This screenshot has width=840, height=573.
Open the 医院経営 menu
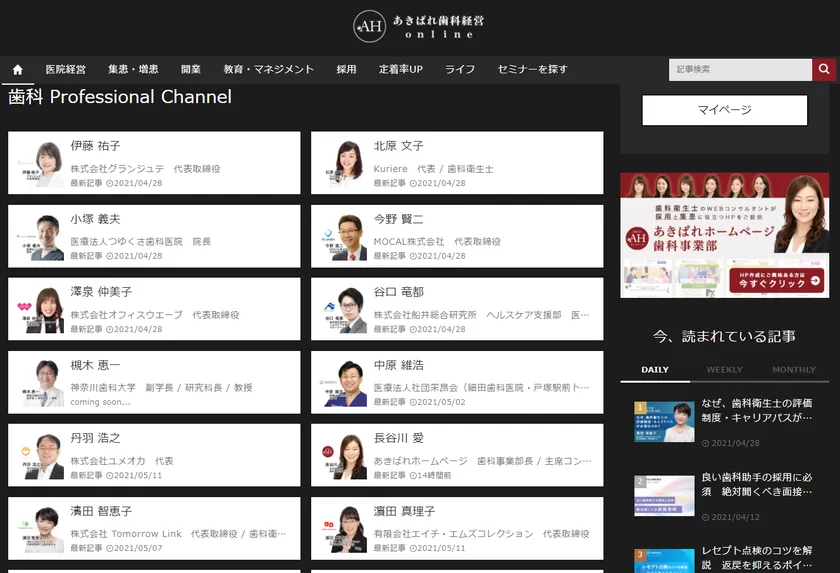point(66,70)
